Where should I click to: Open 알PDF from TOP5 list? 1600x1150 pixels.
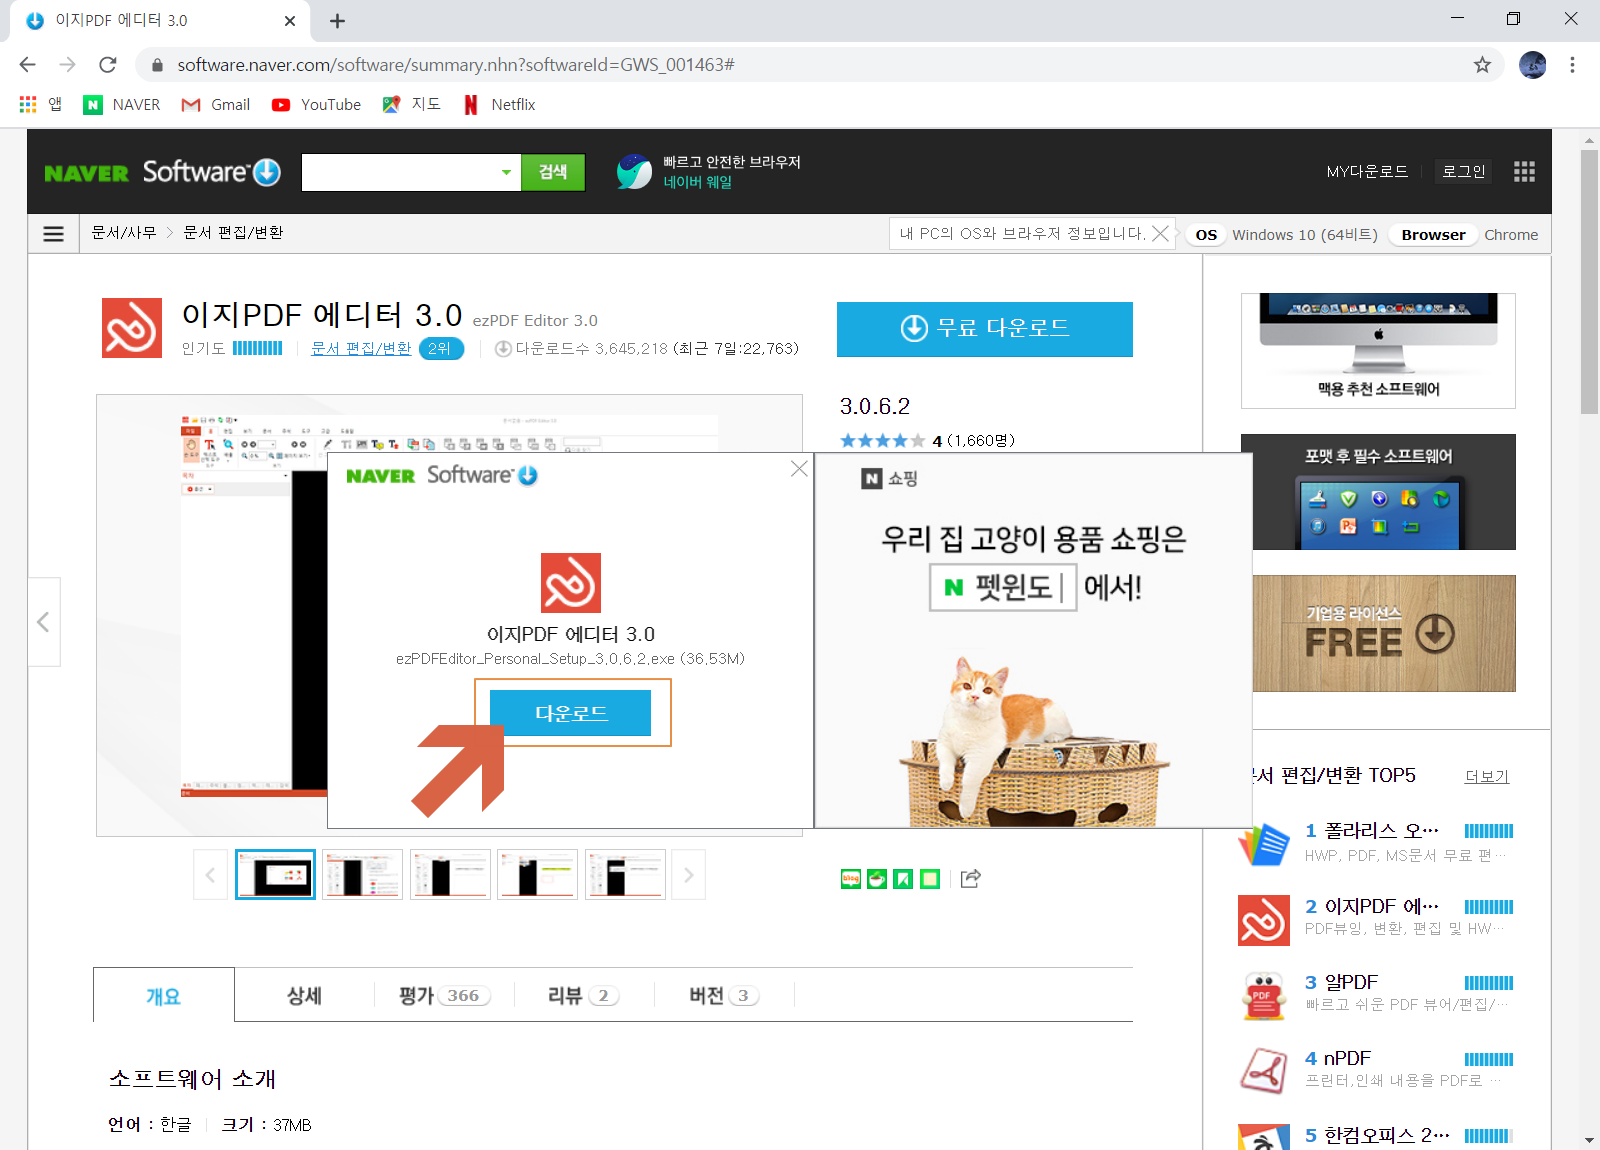coord(1351,982)
